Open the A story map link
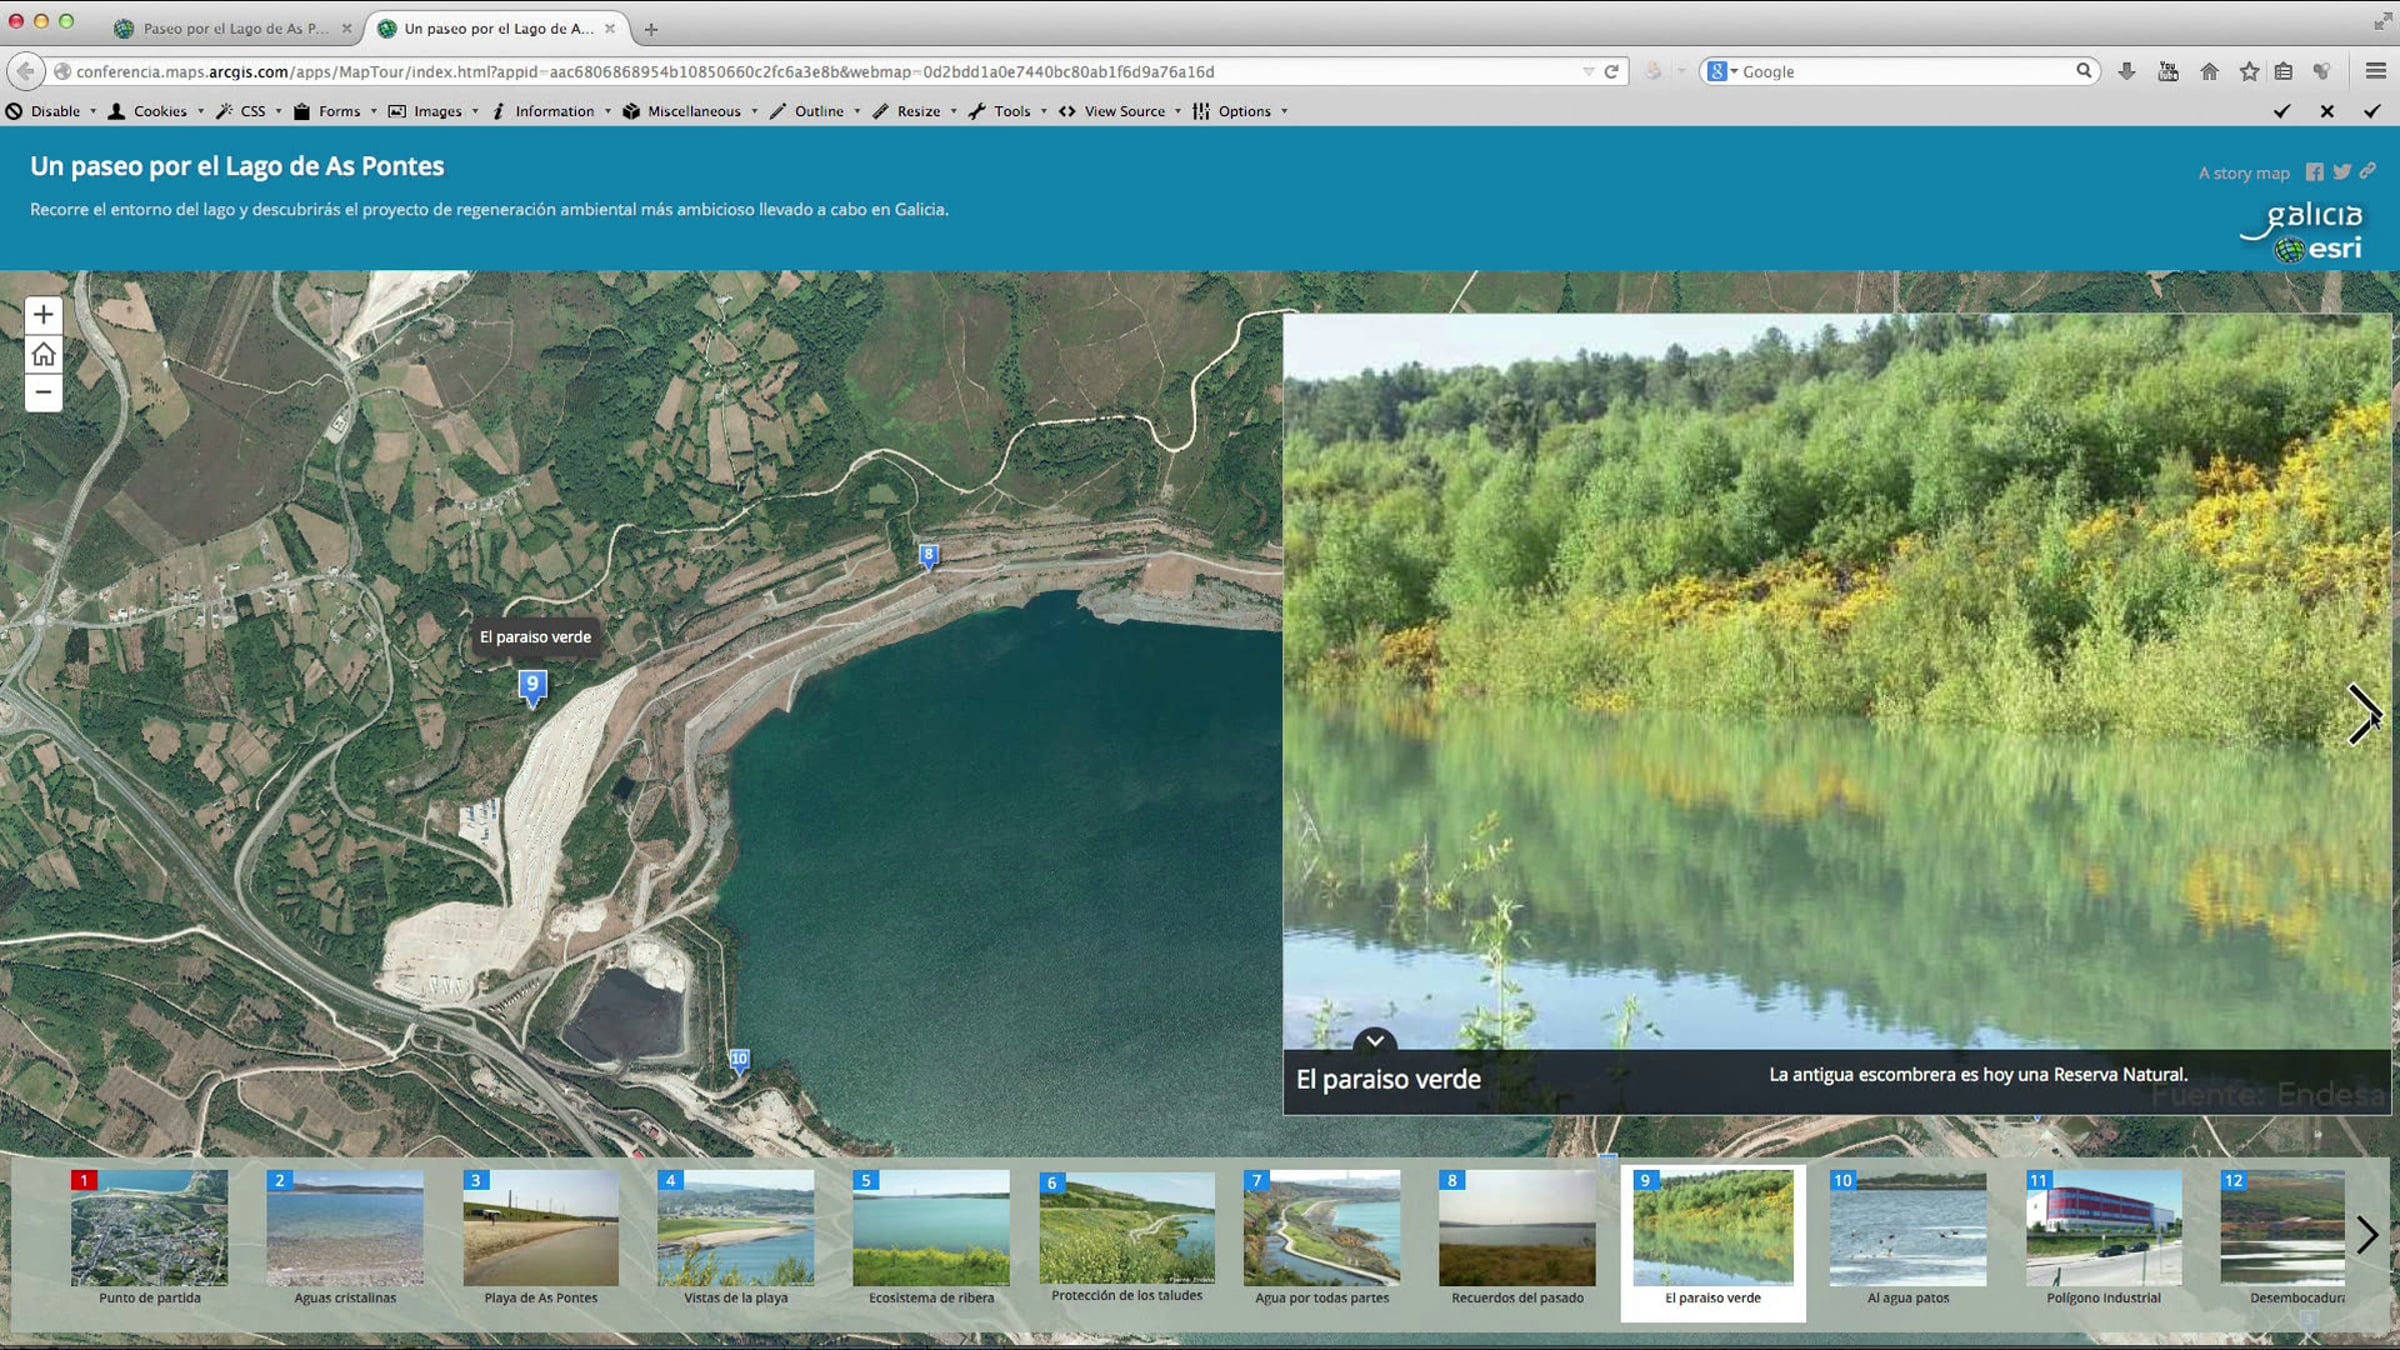The height and width of the screenshot is (1350, 2400). 2243,173
